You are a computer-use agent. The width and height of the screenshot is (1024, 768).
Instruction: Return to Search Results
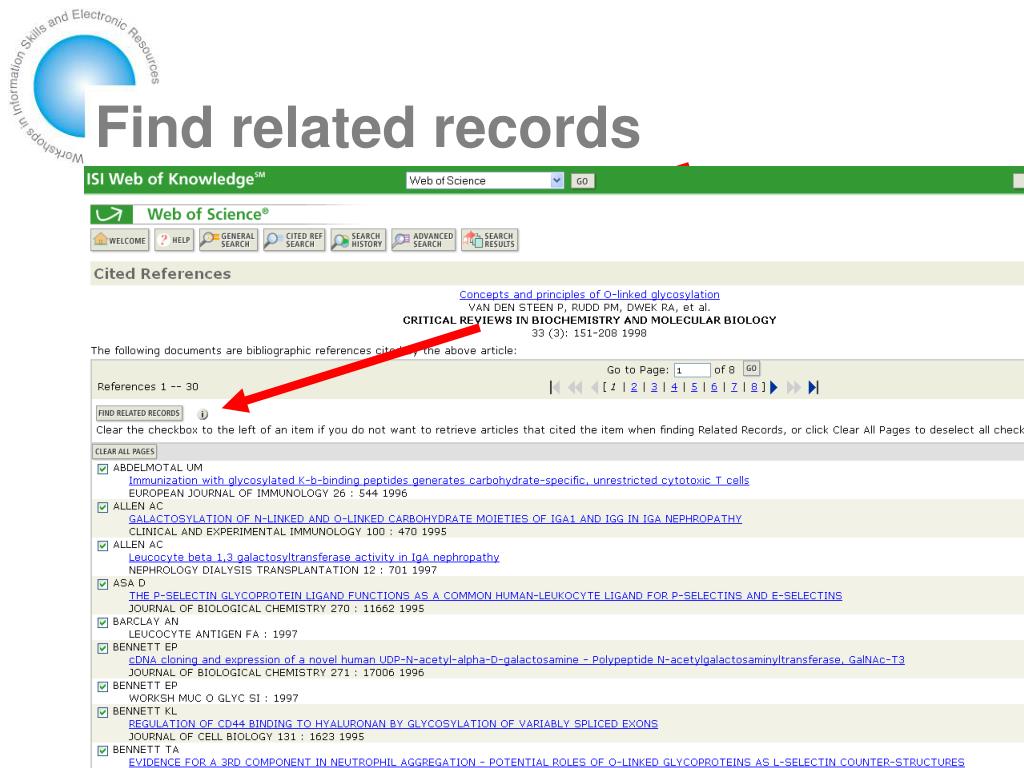[490, 240]
